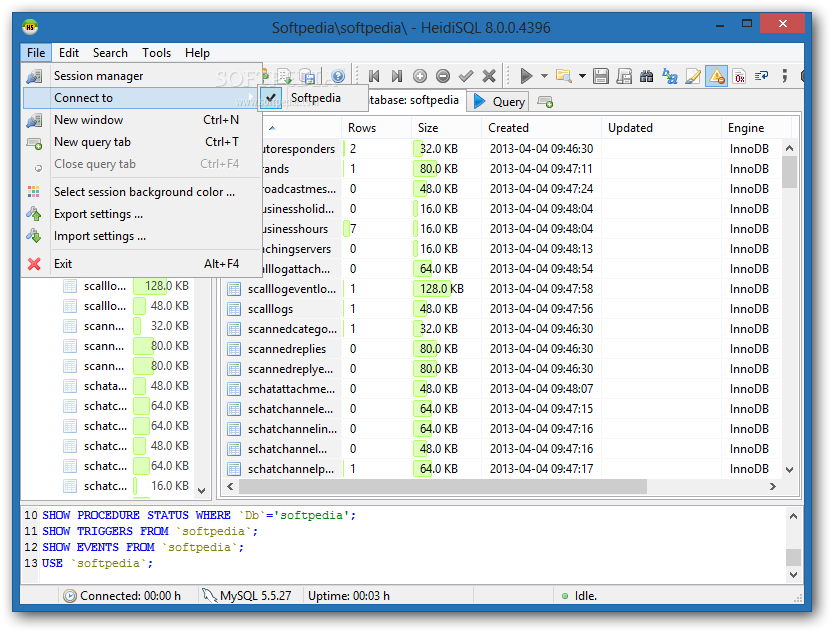Sort by the Engine column header
Image resolution: width=832 pixels, height=632 pixels.
[756, 128]
